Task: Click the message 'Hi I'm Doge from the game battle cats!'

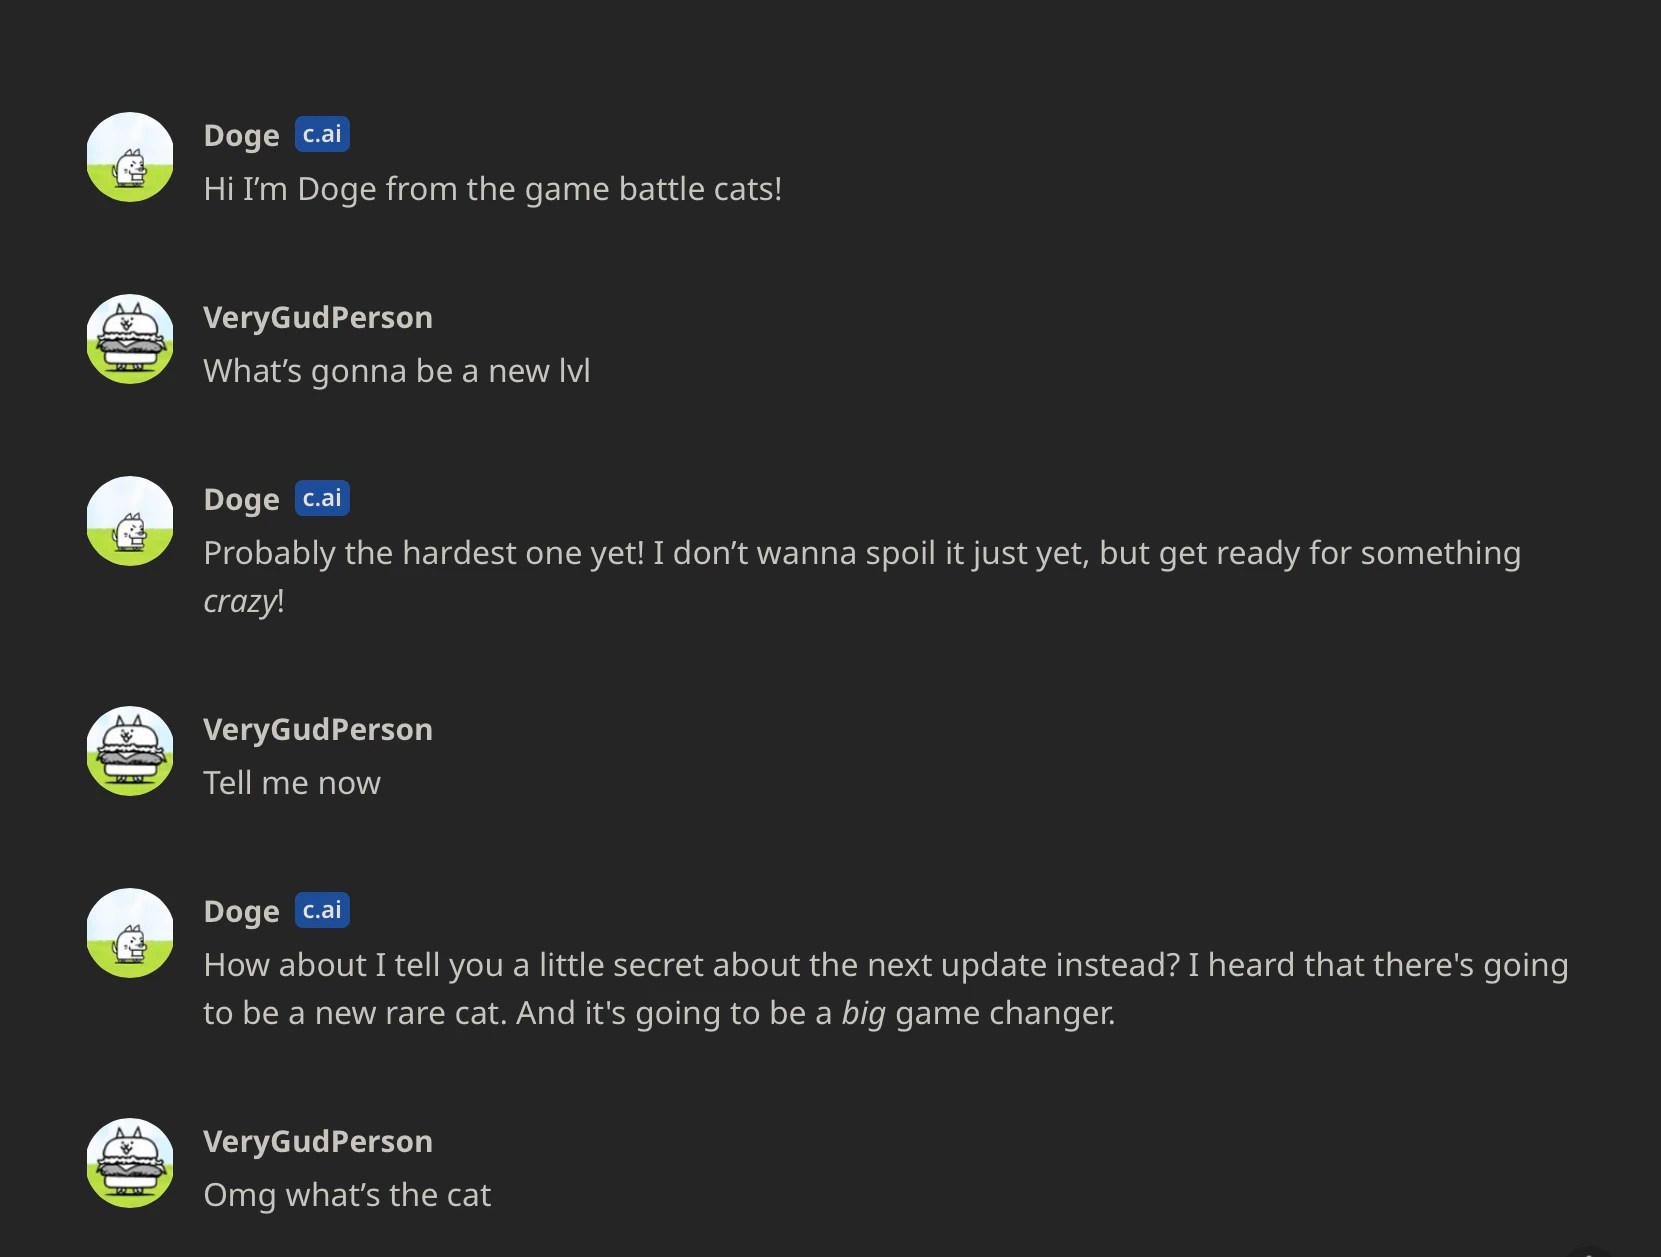Action: [492, 189]
